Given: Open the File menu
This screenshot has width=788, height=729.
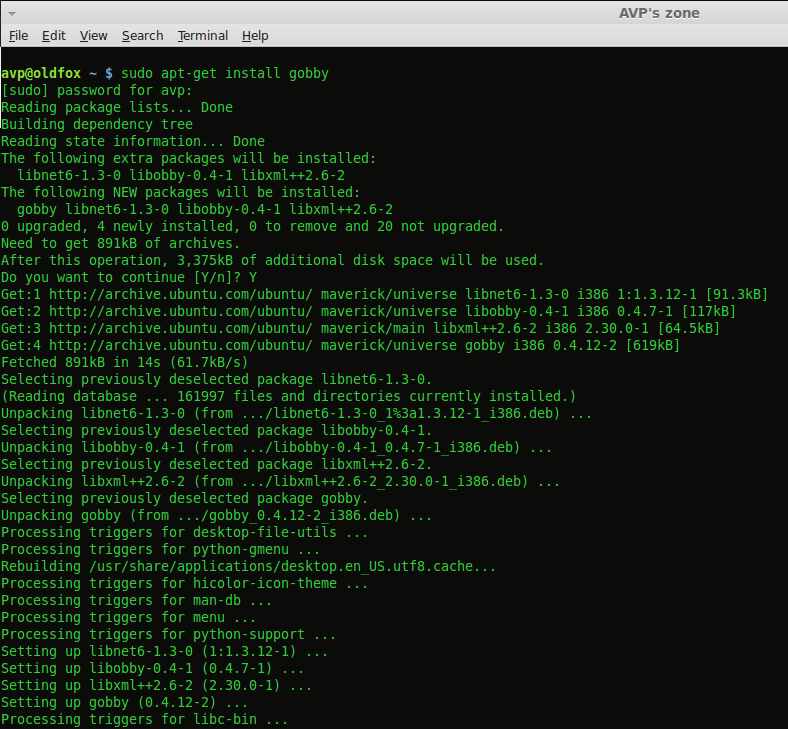Looking at the screenshot, I should pyautogui.click(x=19, y=36).
